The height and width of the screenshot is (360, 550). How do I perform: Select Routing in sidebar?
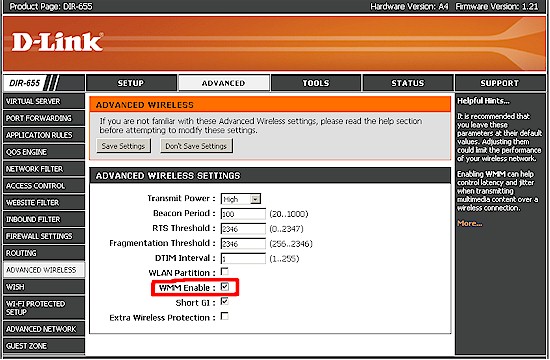click(x=44, y=253)
